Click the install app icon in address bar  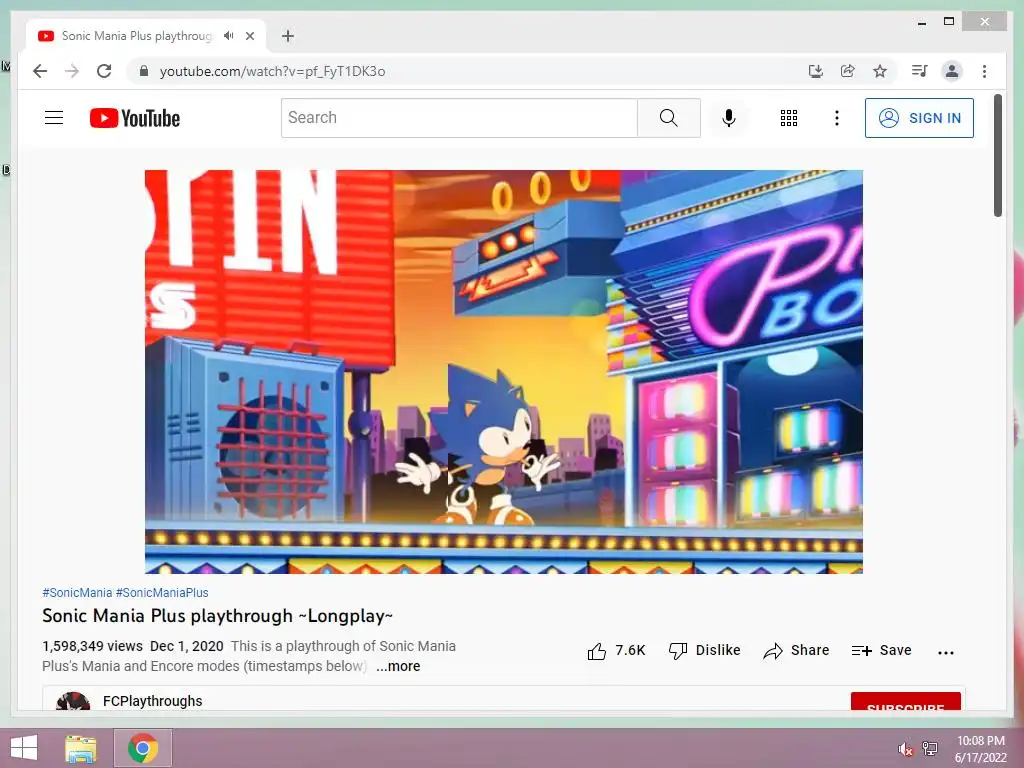click(815, 71)
